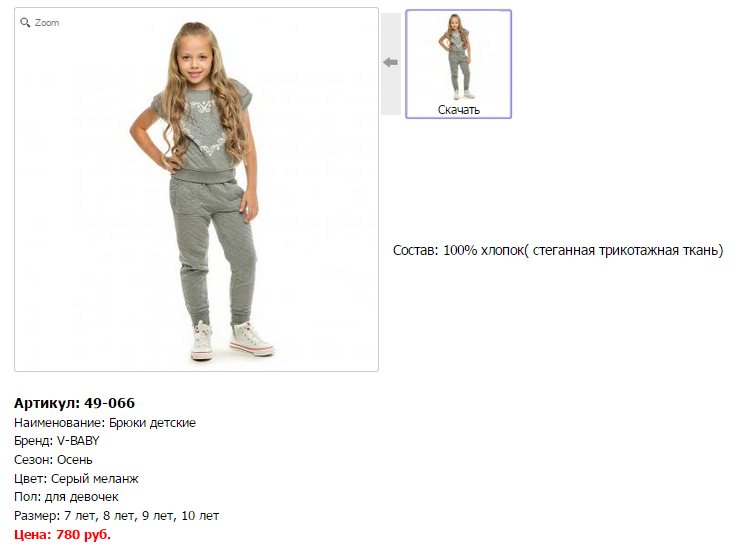This screenshot has height=558, width=738.
Task: Click the magnifier zoom icon
Action: pyautogui.click(x=26, y=22)
